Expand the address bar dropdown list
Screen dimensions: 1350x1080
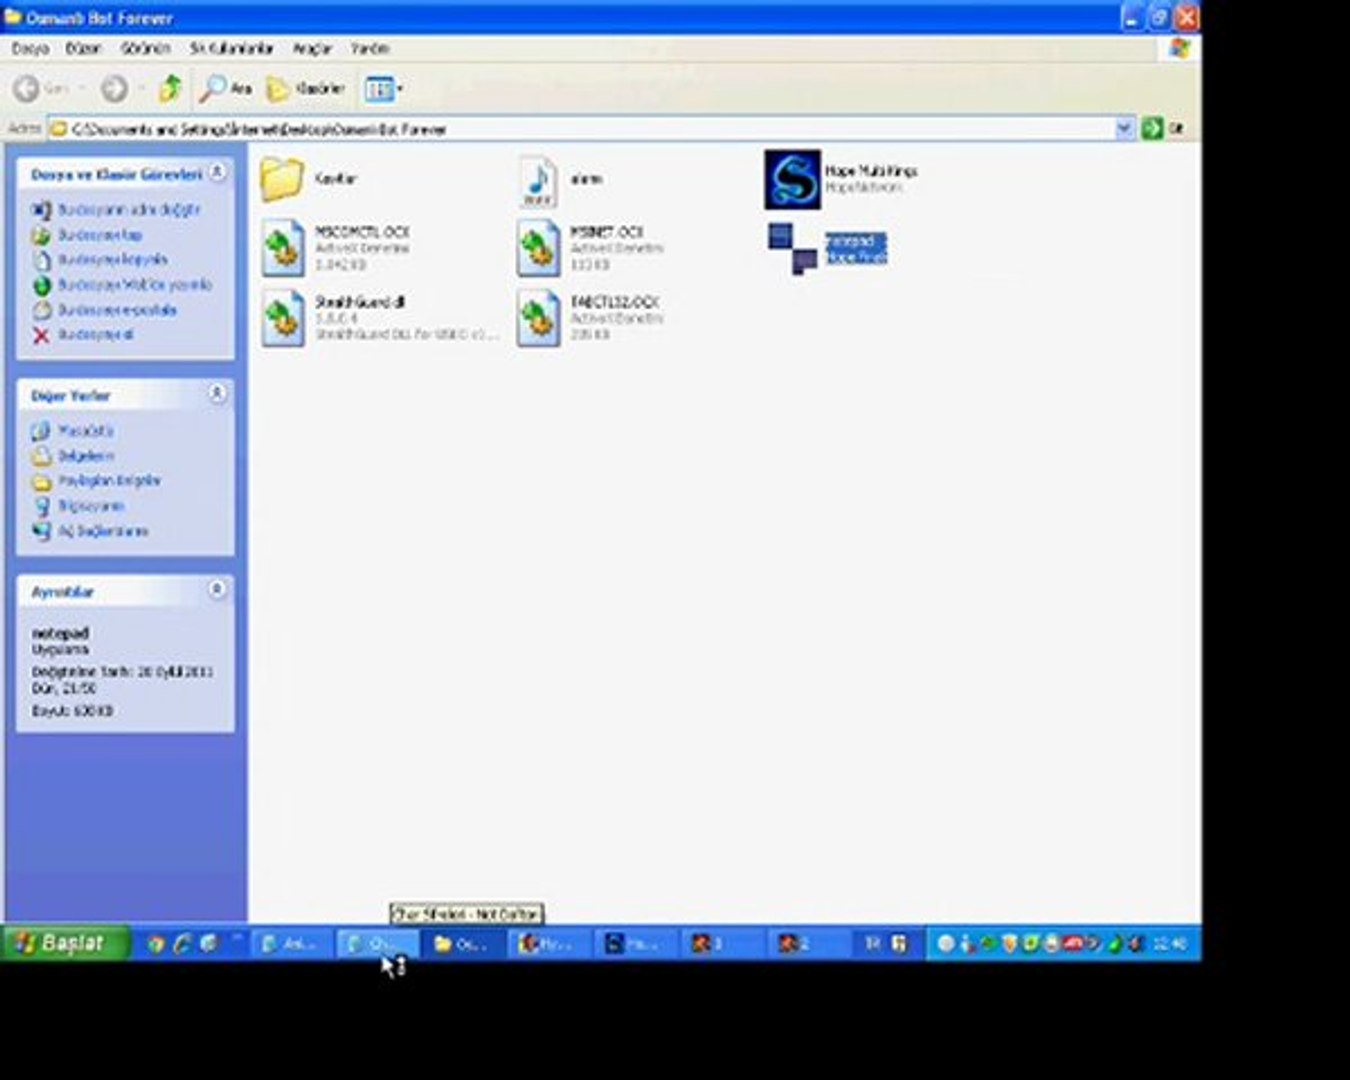pos(1124,128)
